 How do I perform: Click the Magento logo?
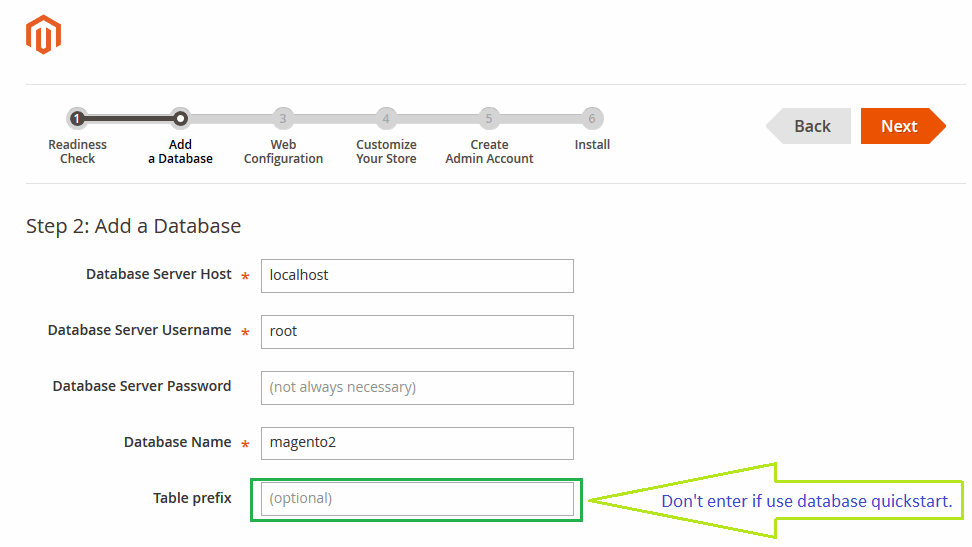43,36
